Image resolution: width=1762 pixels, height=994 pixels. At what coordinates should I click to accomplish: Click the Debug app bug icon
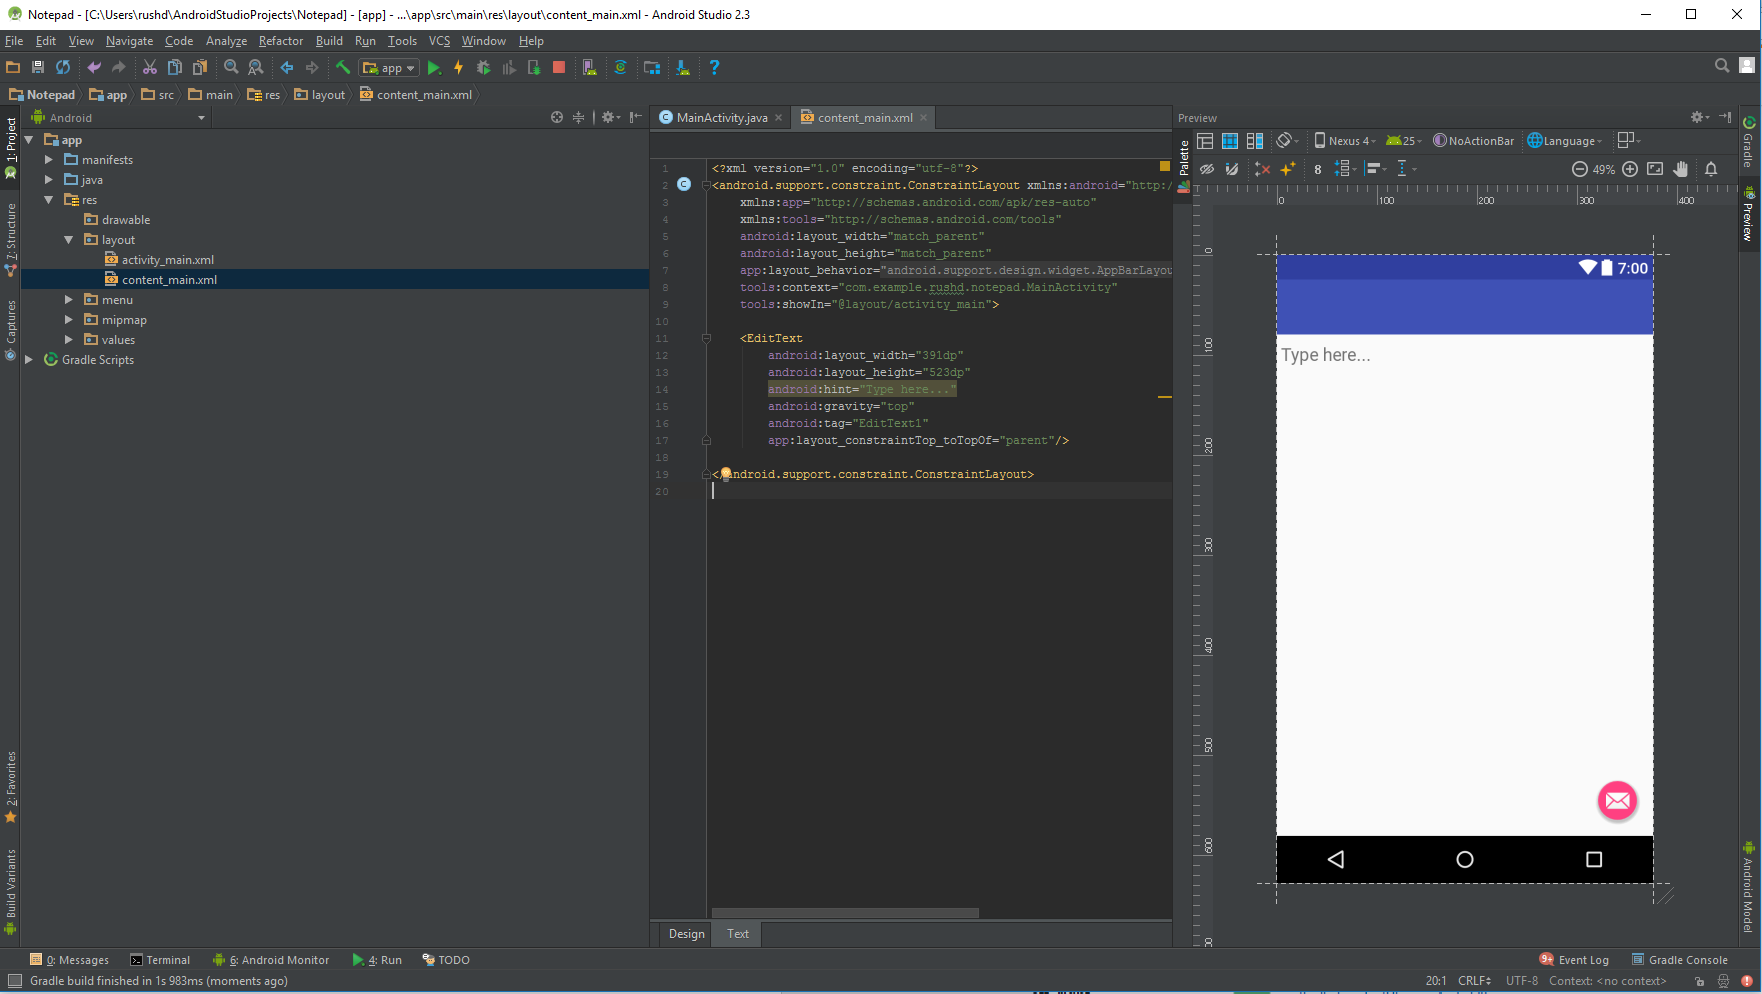pos(483,68)
